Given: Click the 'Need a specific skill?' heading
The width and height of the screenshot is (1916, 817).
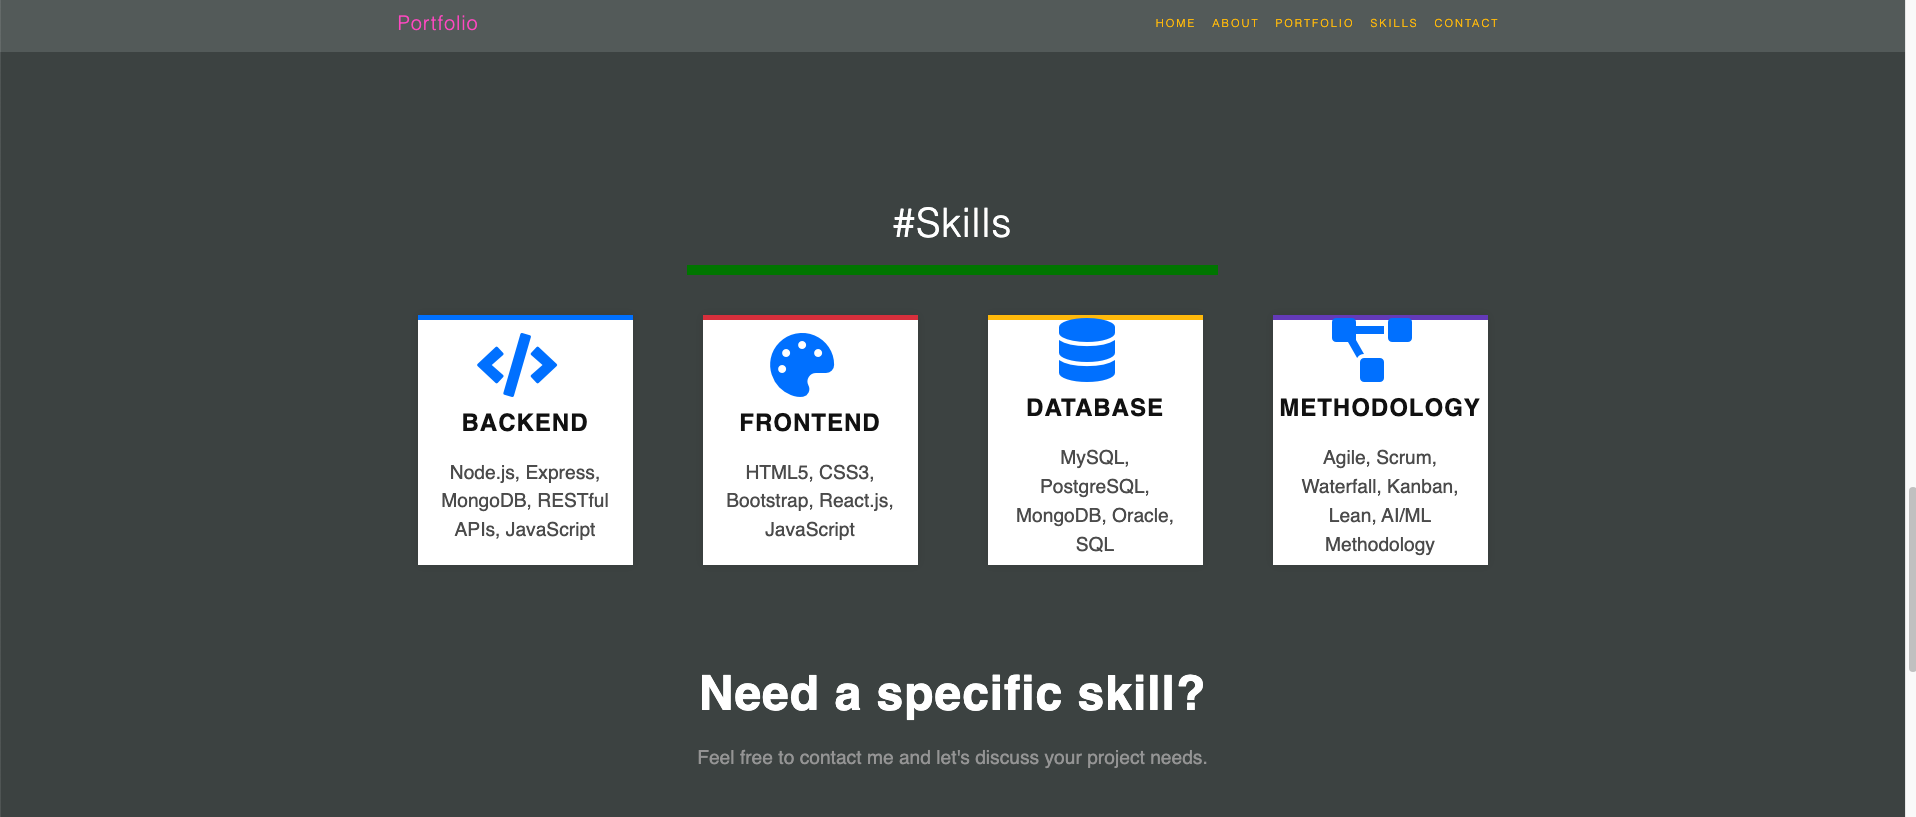Looking at the screenshot, I should click(x=952, y=694).
